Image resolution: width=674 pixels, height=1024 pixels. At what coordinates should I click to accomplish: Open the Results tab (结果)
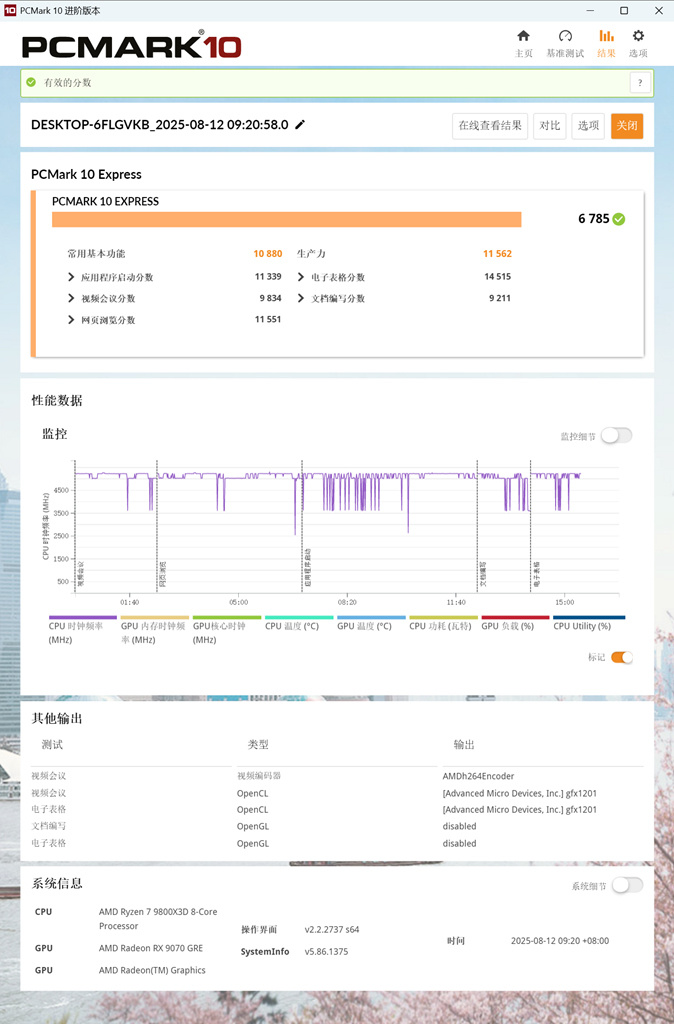[606, 44]
